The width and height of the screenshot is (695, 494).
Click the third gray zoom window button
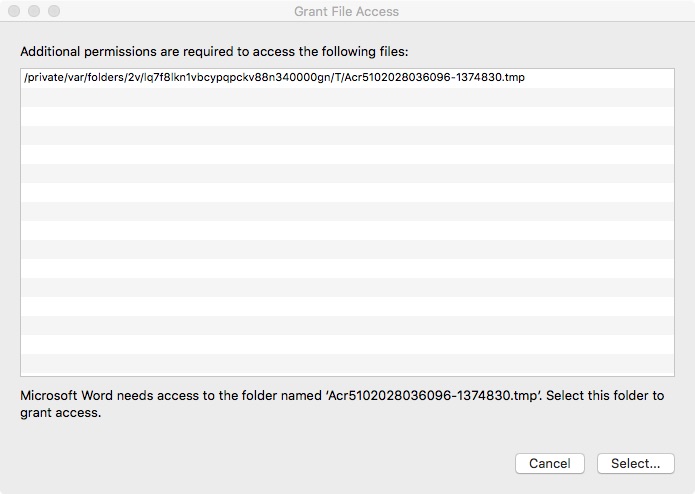point(54,11)
